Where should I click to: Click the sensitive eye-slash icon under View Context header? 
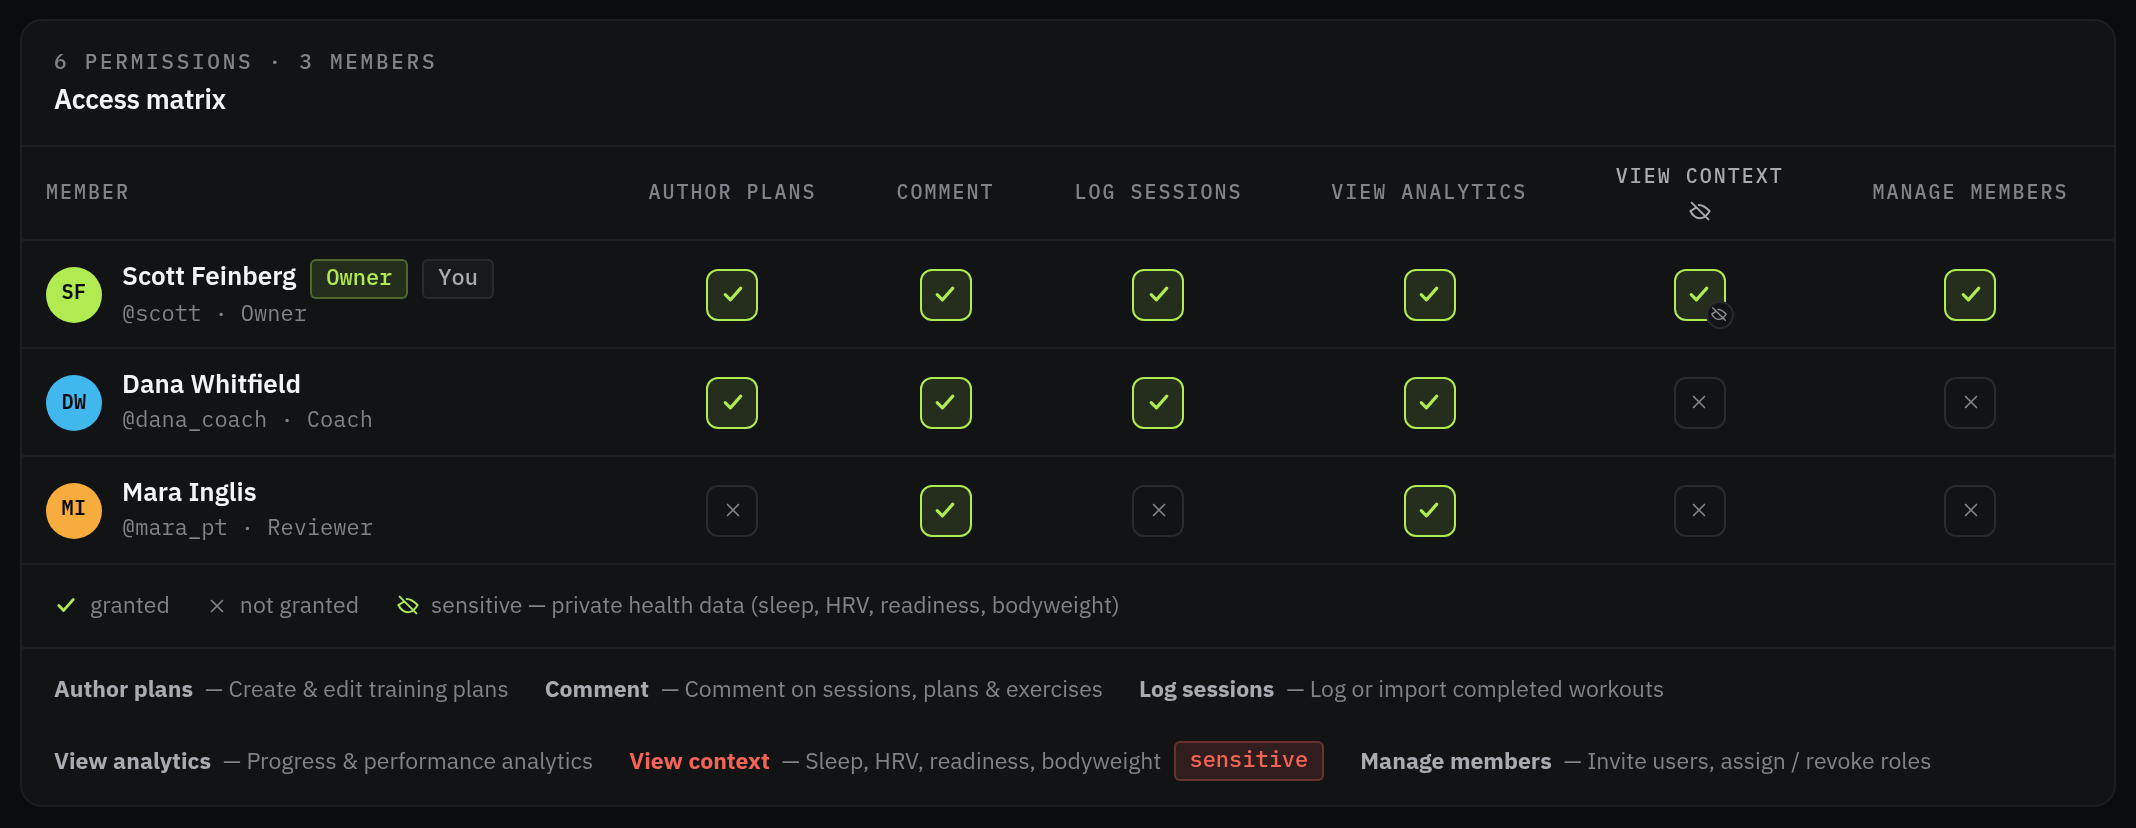click(x=1699, y=211)
